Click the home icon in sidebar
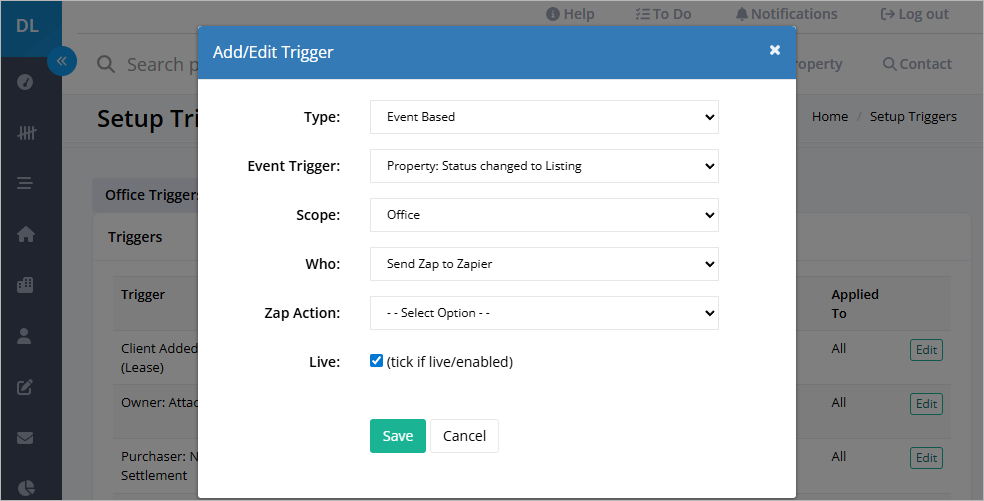This screenshot has width=984, height=501. (26, 234)
